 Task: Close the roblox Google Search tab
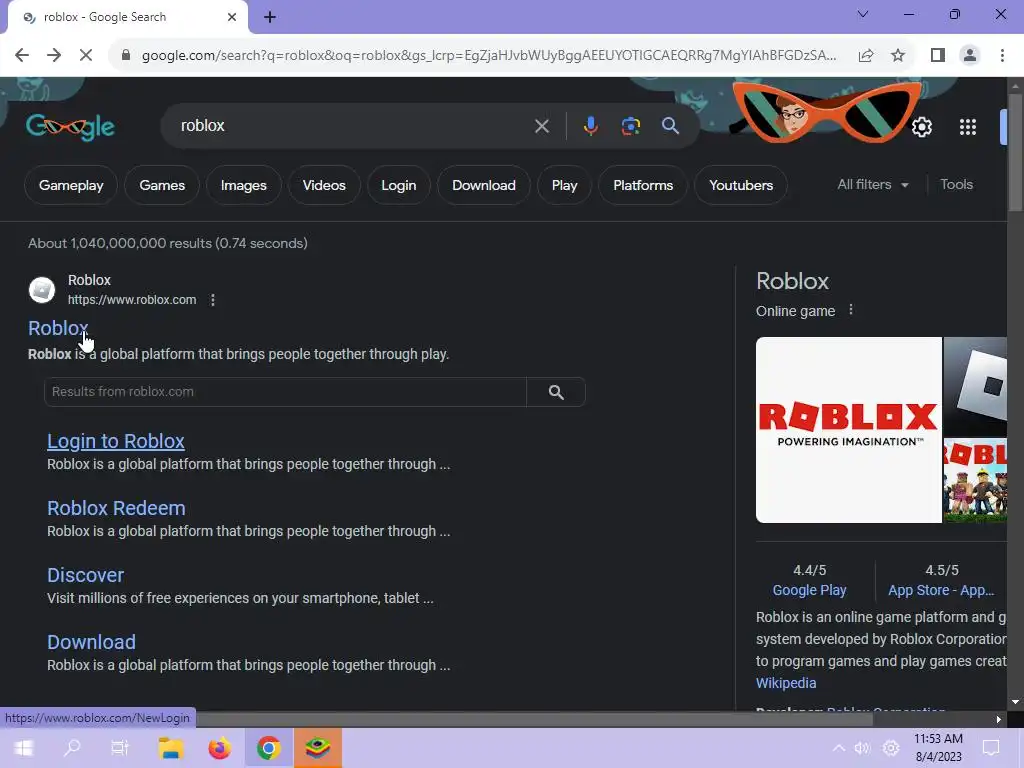point(232,17)
